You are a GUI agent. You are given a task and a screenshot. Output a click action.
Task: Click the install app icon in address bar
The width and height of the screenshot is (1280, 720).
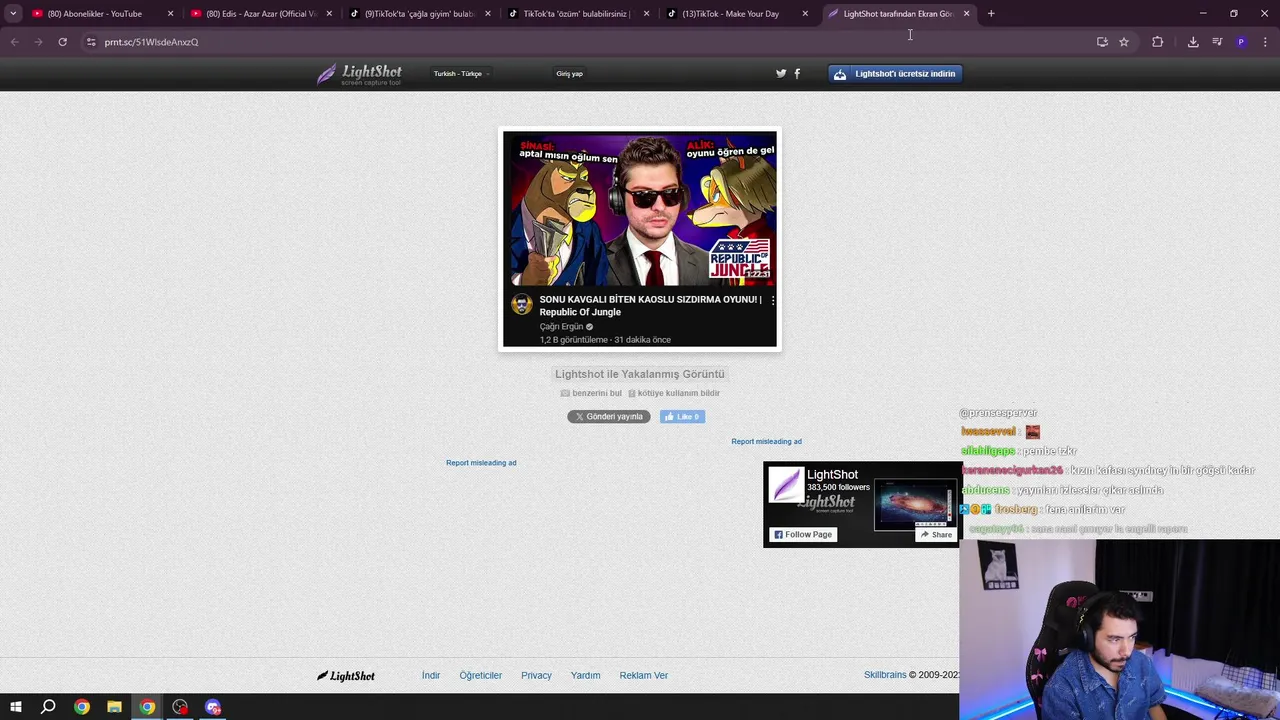tap(1102, 42)
